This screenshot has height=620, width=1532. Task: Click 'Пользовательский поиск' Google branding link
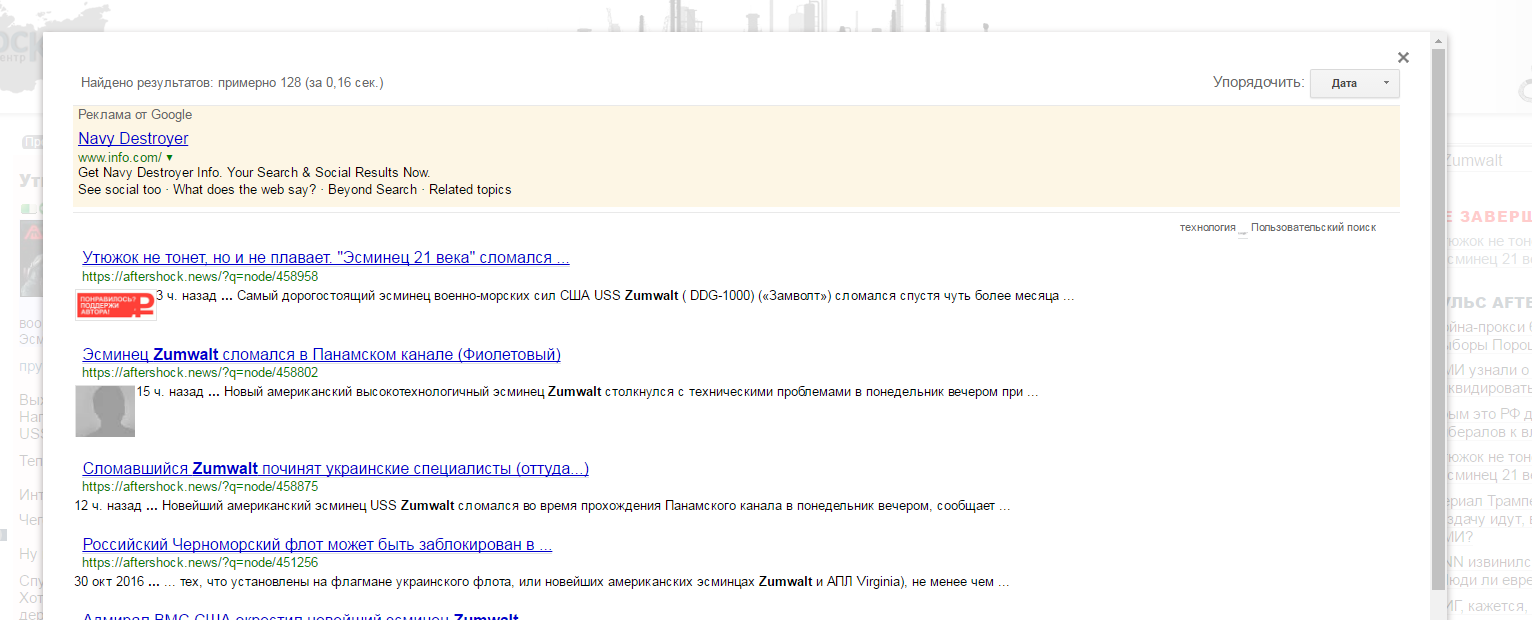(x=1313, y=227)
